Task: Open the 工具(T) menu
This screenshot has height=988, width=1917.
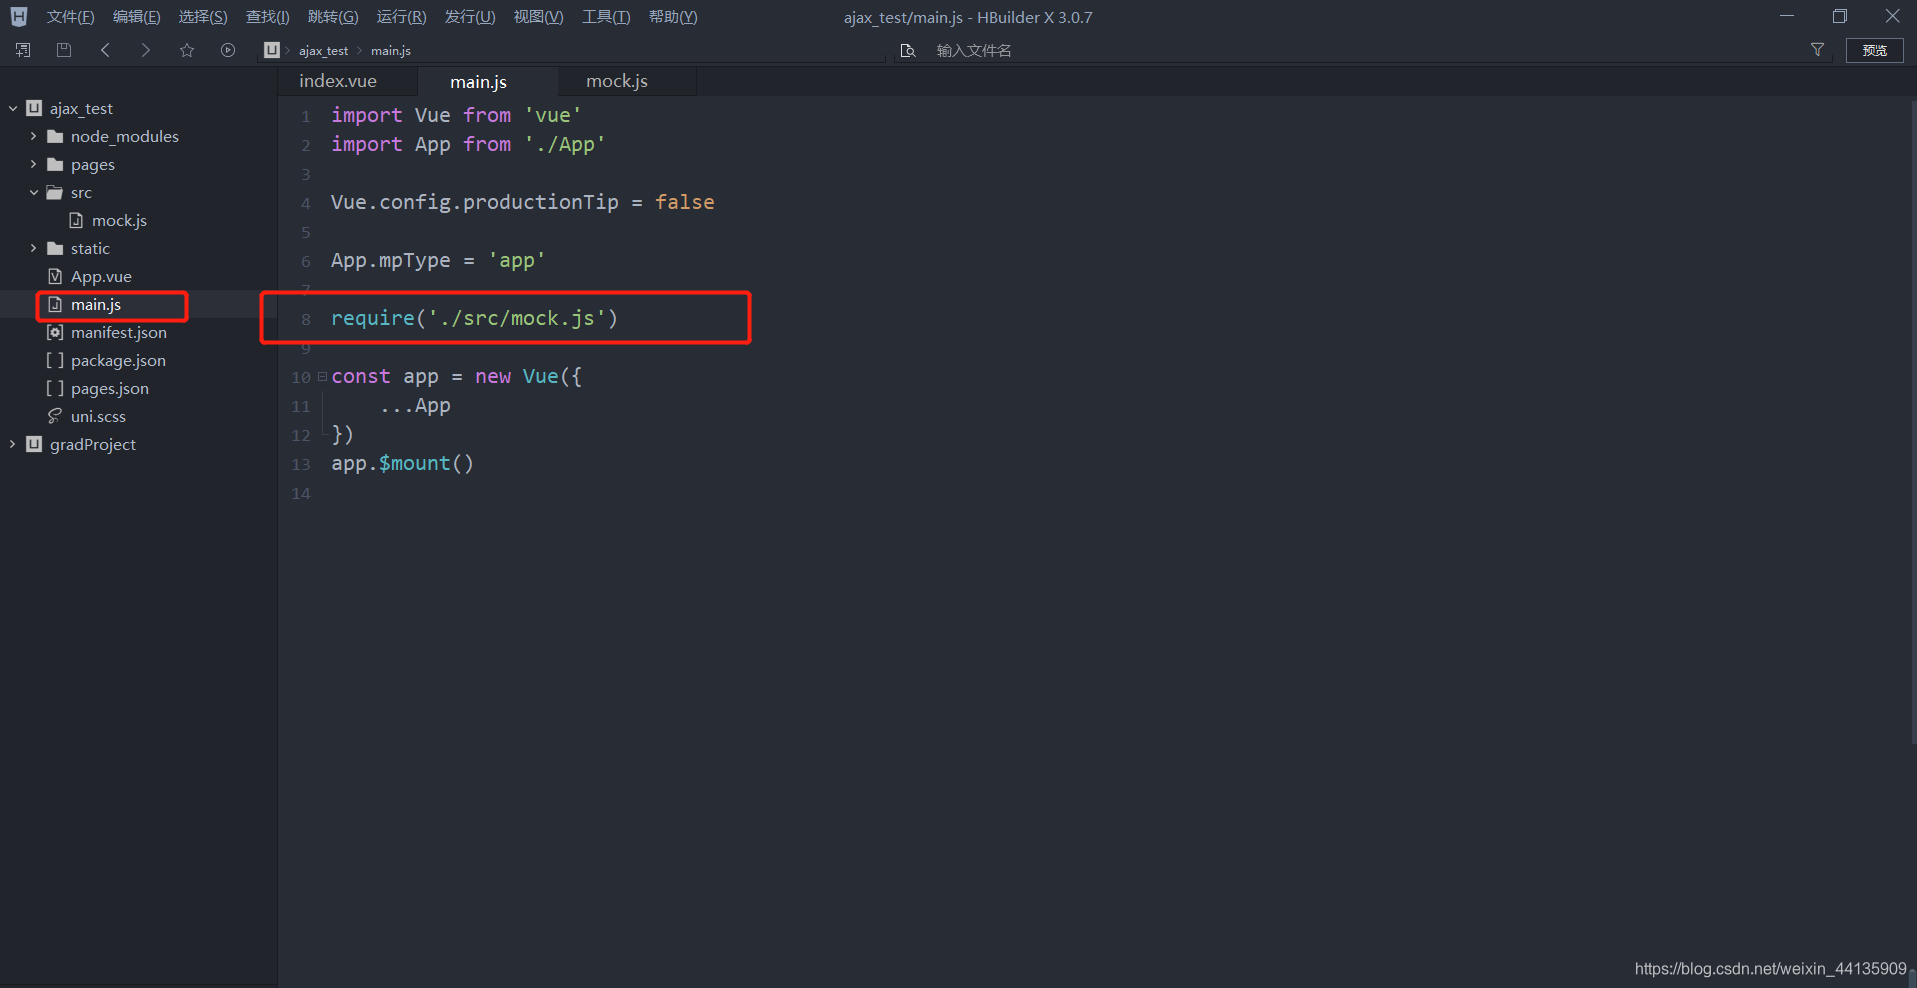Action: (x=606, y=17)
